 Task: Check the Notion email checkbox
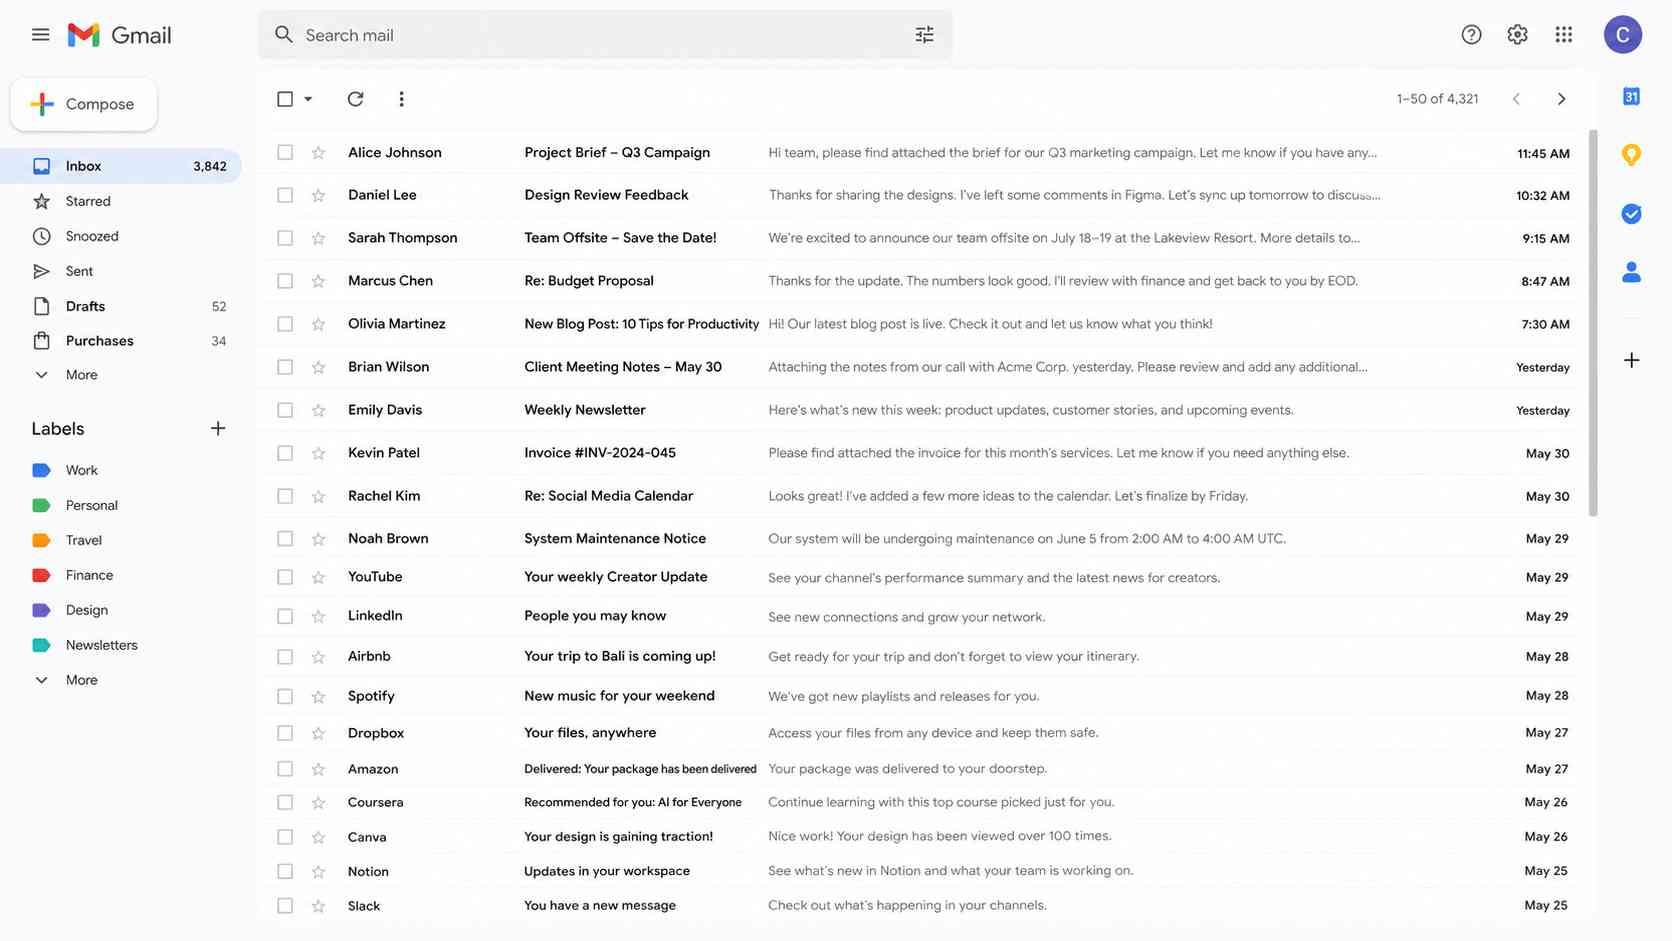(285, 872)
